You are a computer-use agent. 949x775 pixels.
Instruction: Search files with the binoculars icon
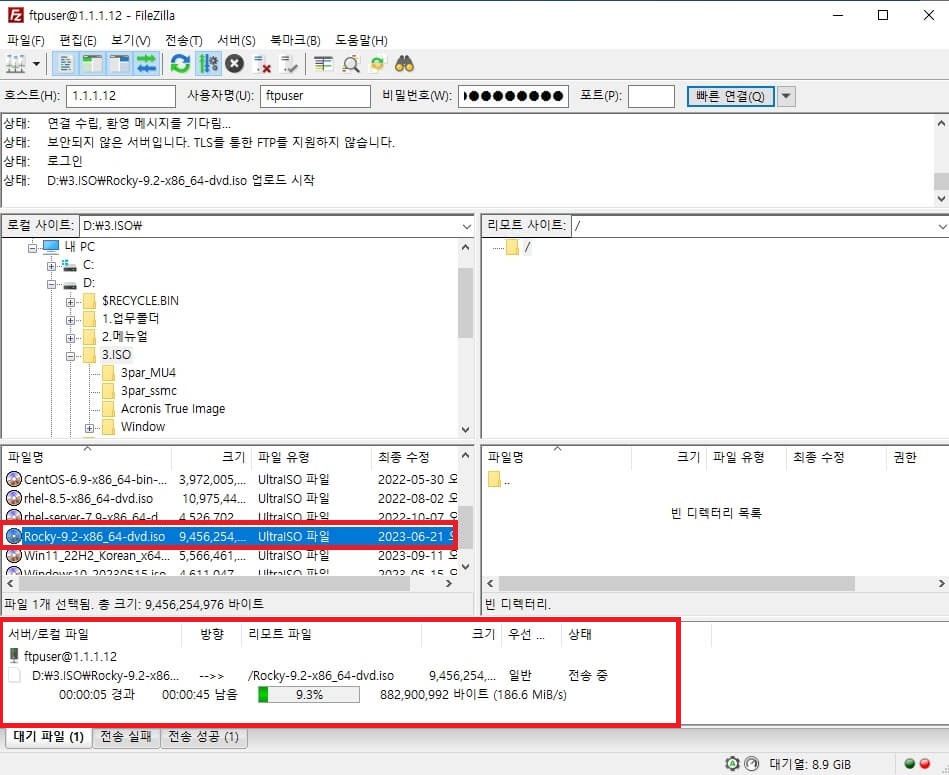point(404,64)
